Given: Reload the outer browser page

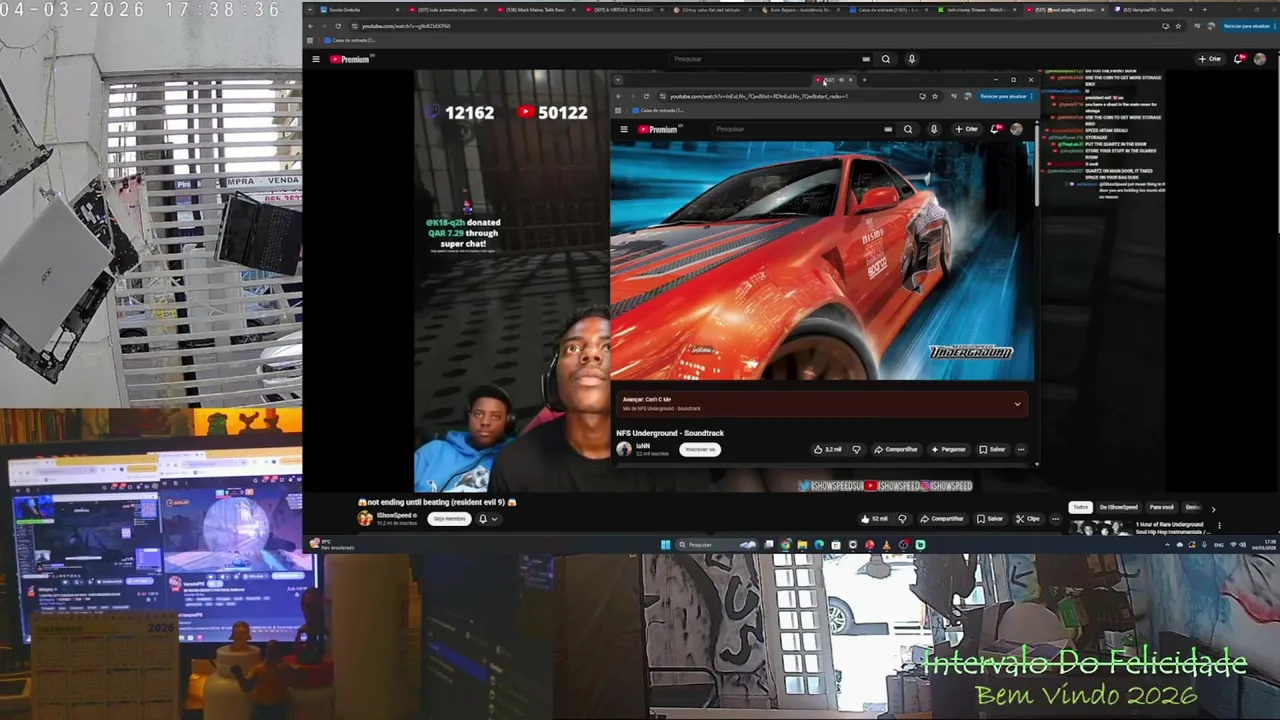Looking at the screenshot, I should [x=338, y=26].
